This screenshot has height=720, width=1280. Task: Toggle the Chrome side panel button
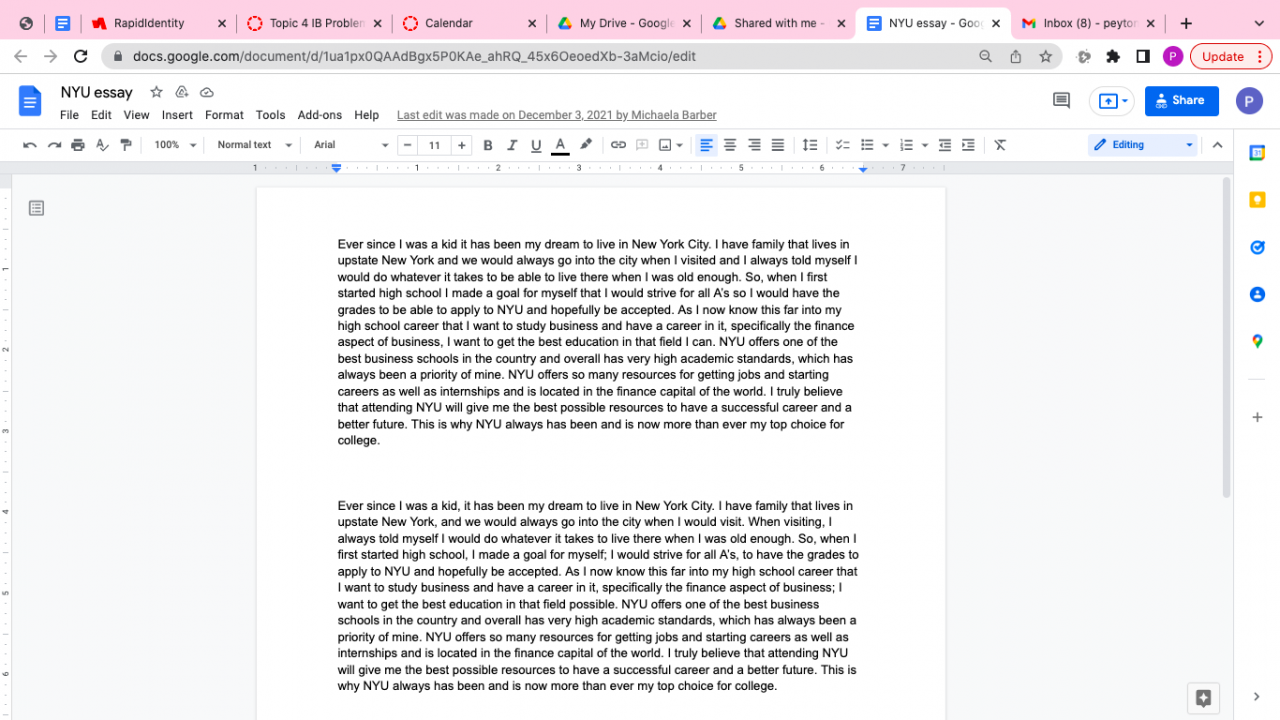(x=1143, y=57)
